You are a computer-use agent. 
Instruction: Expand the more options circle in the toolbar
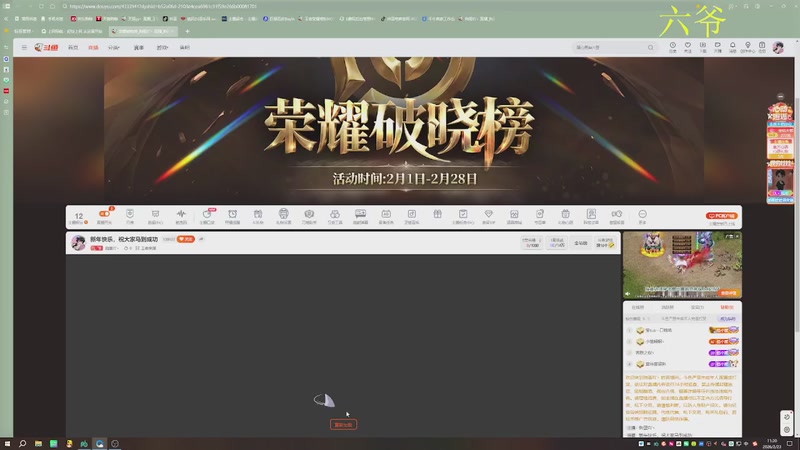tap(642, 216)
